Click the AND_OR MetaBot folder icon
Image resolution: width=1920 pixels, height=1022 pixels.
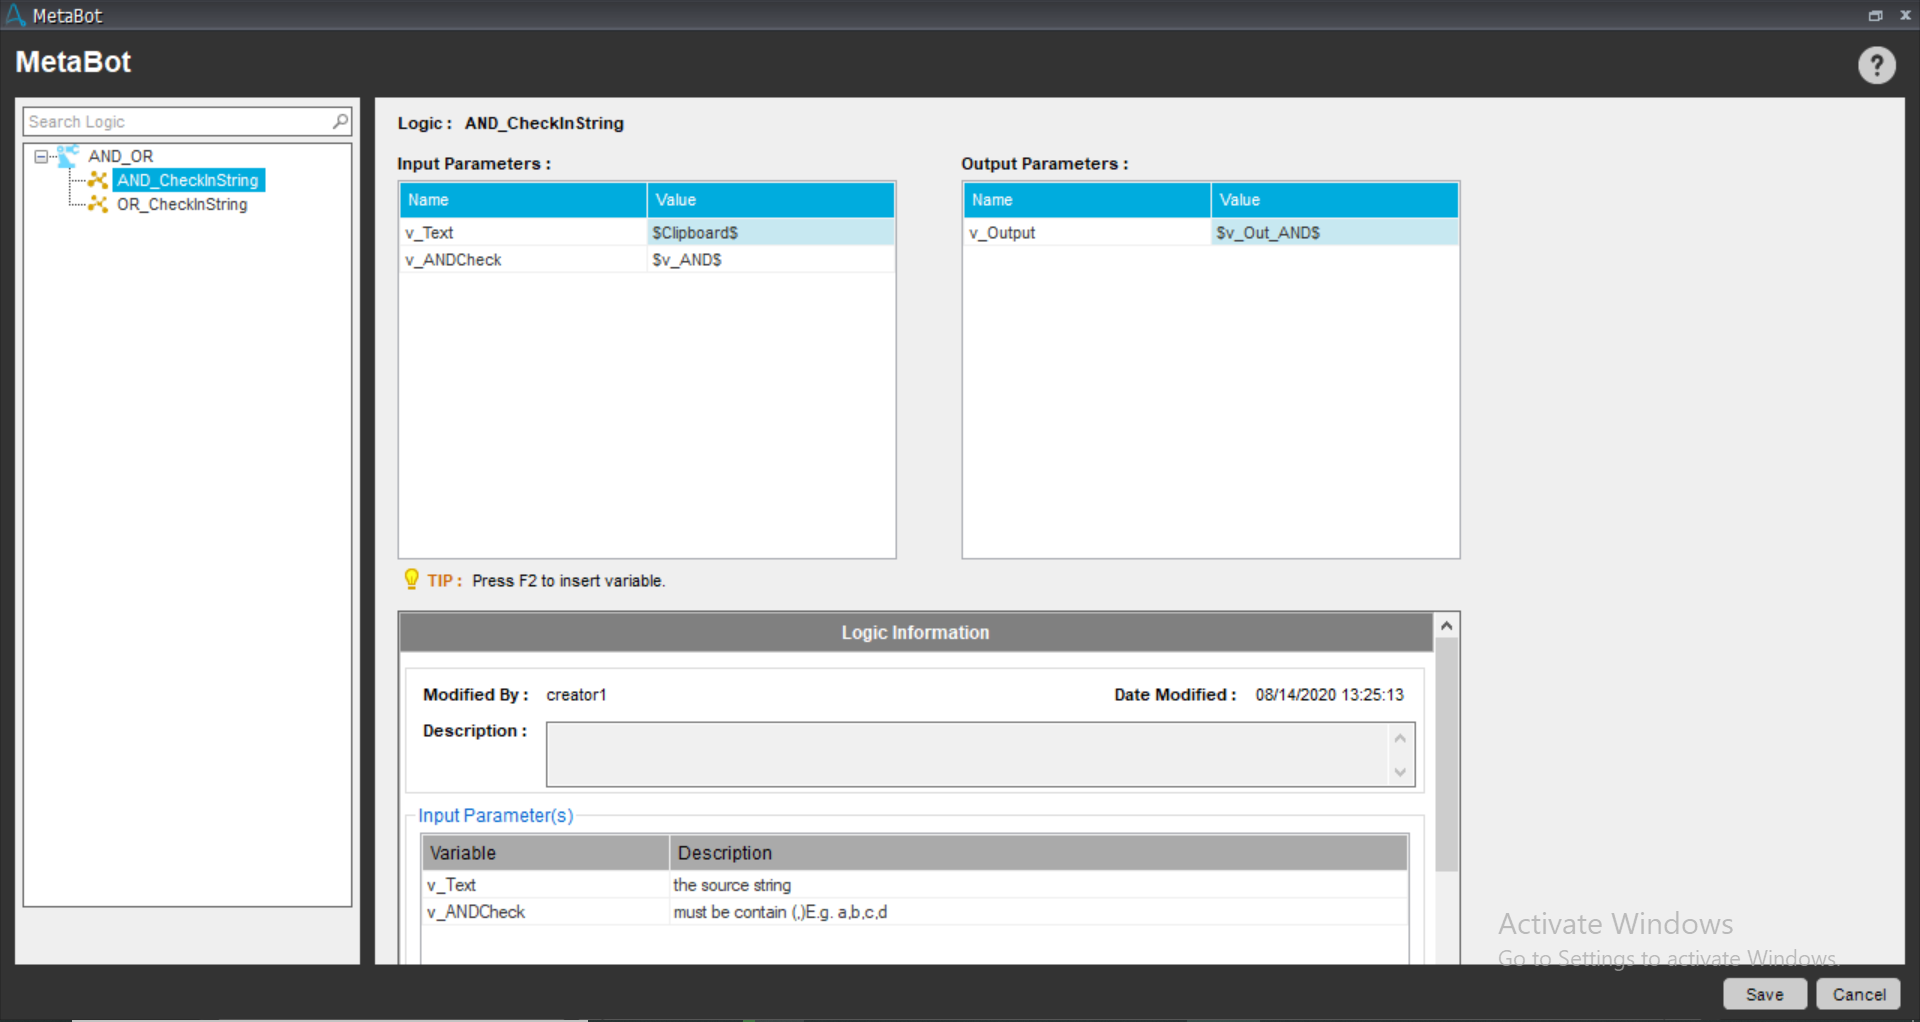[x=68, y=156]
